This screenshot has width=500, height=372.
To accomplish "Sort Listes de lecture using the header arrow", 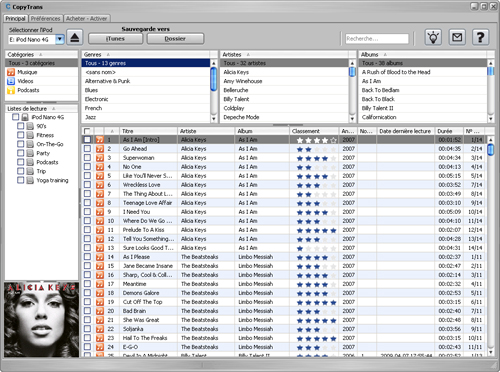I will tap(53, 109).
